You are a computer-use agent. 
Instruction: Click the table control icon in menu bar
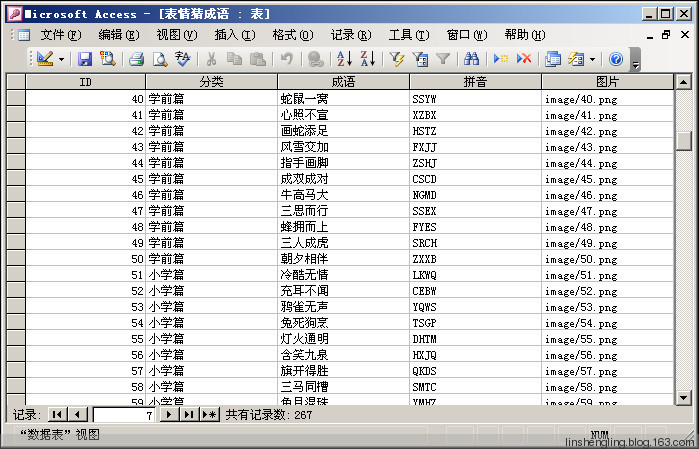click(x=24, y=35)
